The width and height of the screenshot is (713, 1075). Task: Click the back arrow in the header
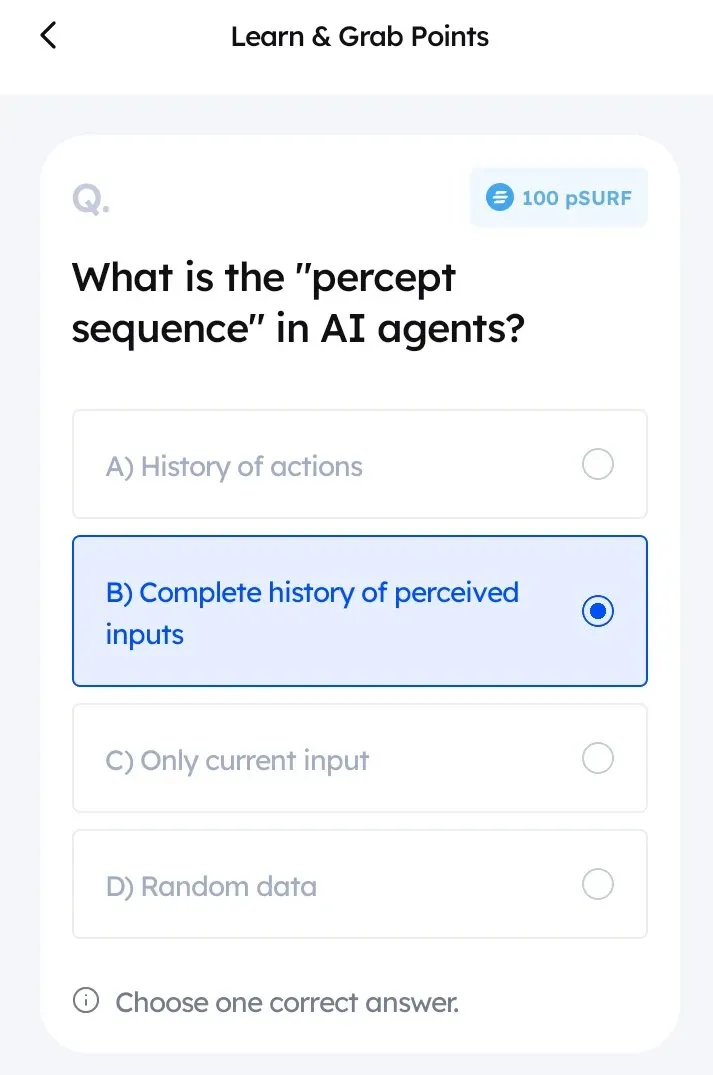[47, 35]
